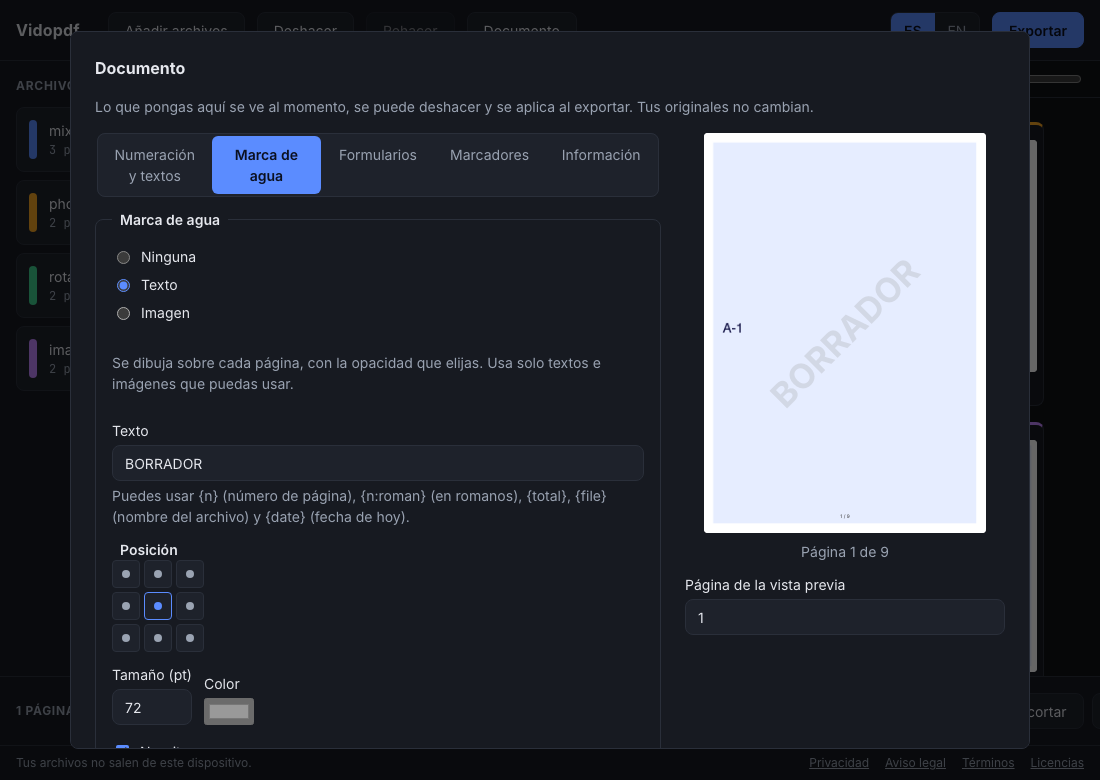Open the Términos footer link

988,762
